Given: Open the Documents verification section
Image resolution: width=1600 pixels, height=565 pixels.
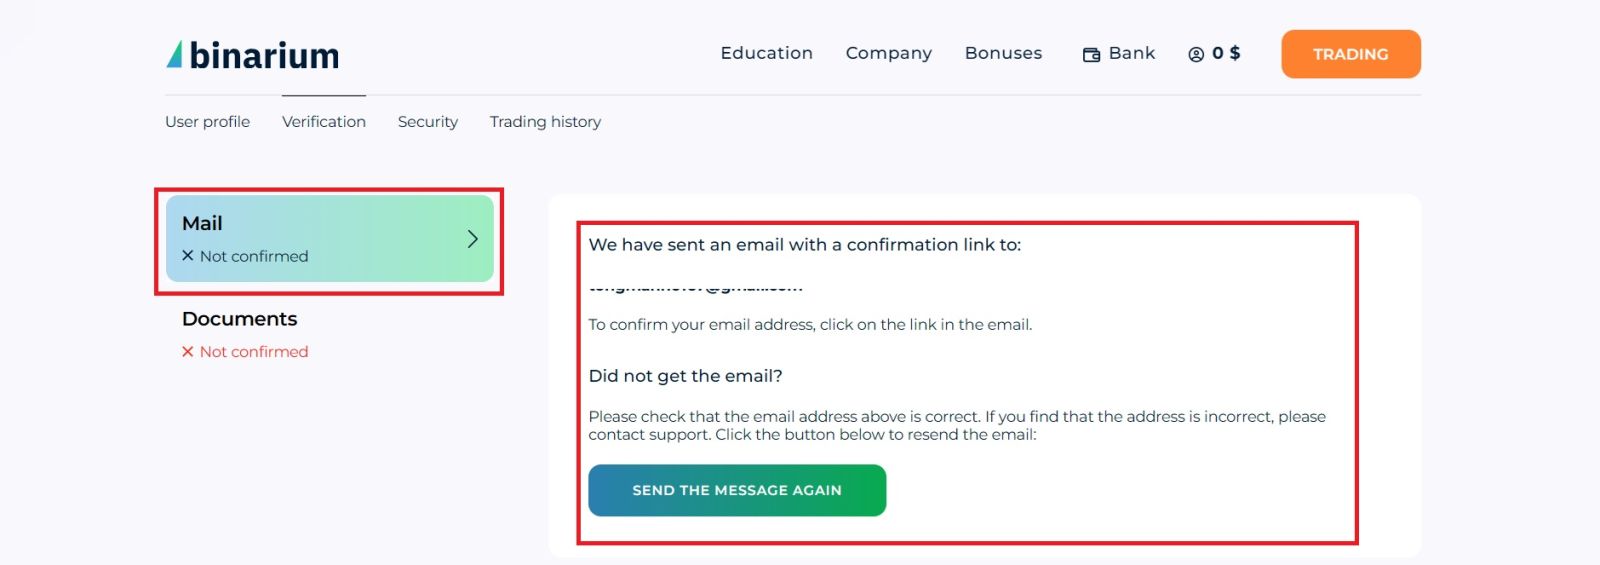Looking at the screenshot, I should coord(239,319).
